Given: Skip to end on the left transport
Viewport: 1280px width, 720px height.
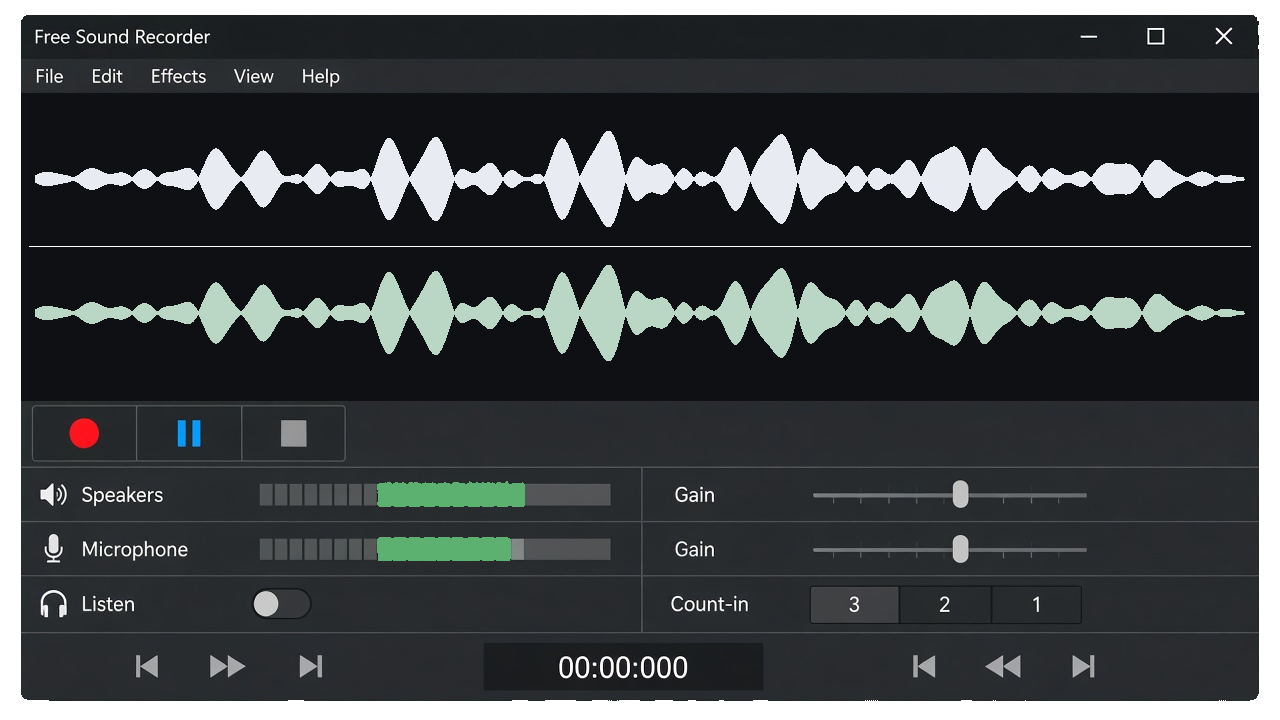Looking at the screenshot, I should click(x=311, y=666).
